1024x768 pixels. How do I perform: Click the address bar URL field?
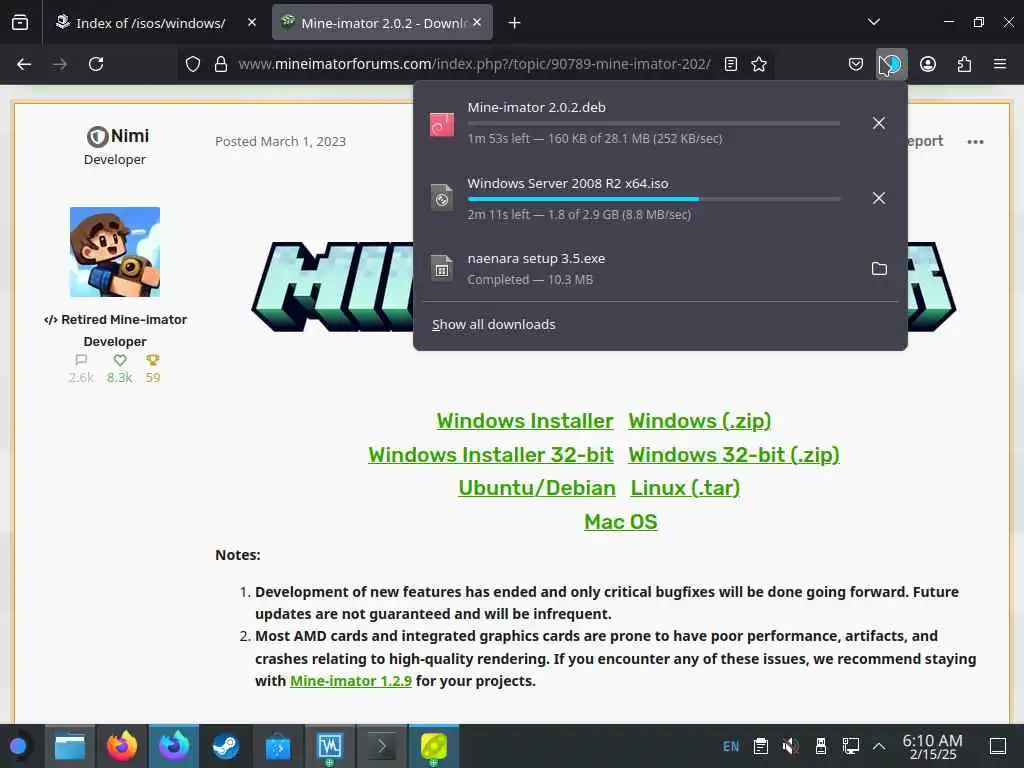click(x=474, y=64)
